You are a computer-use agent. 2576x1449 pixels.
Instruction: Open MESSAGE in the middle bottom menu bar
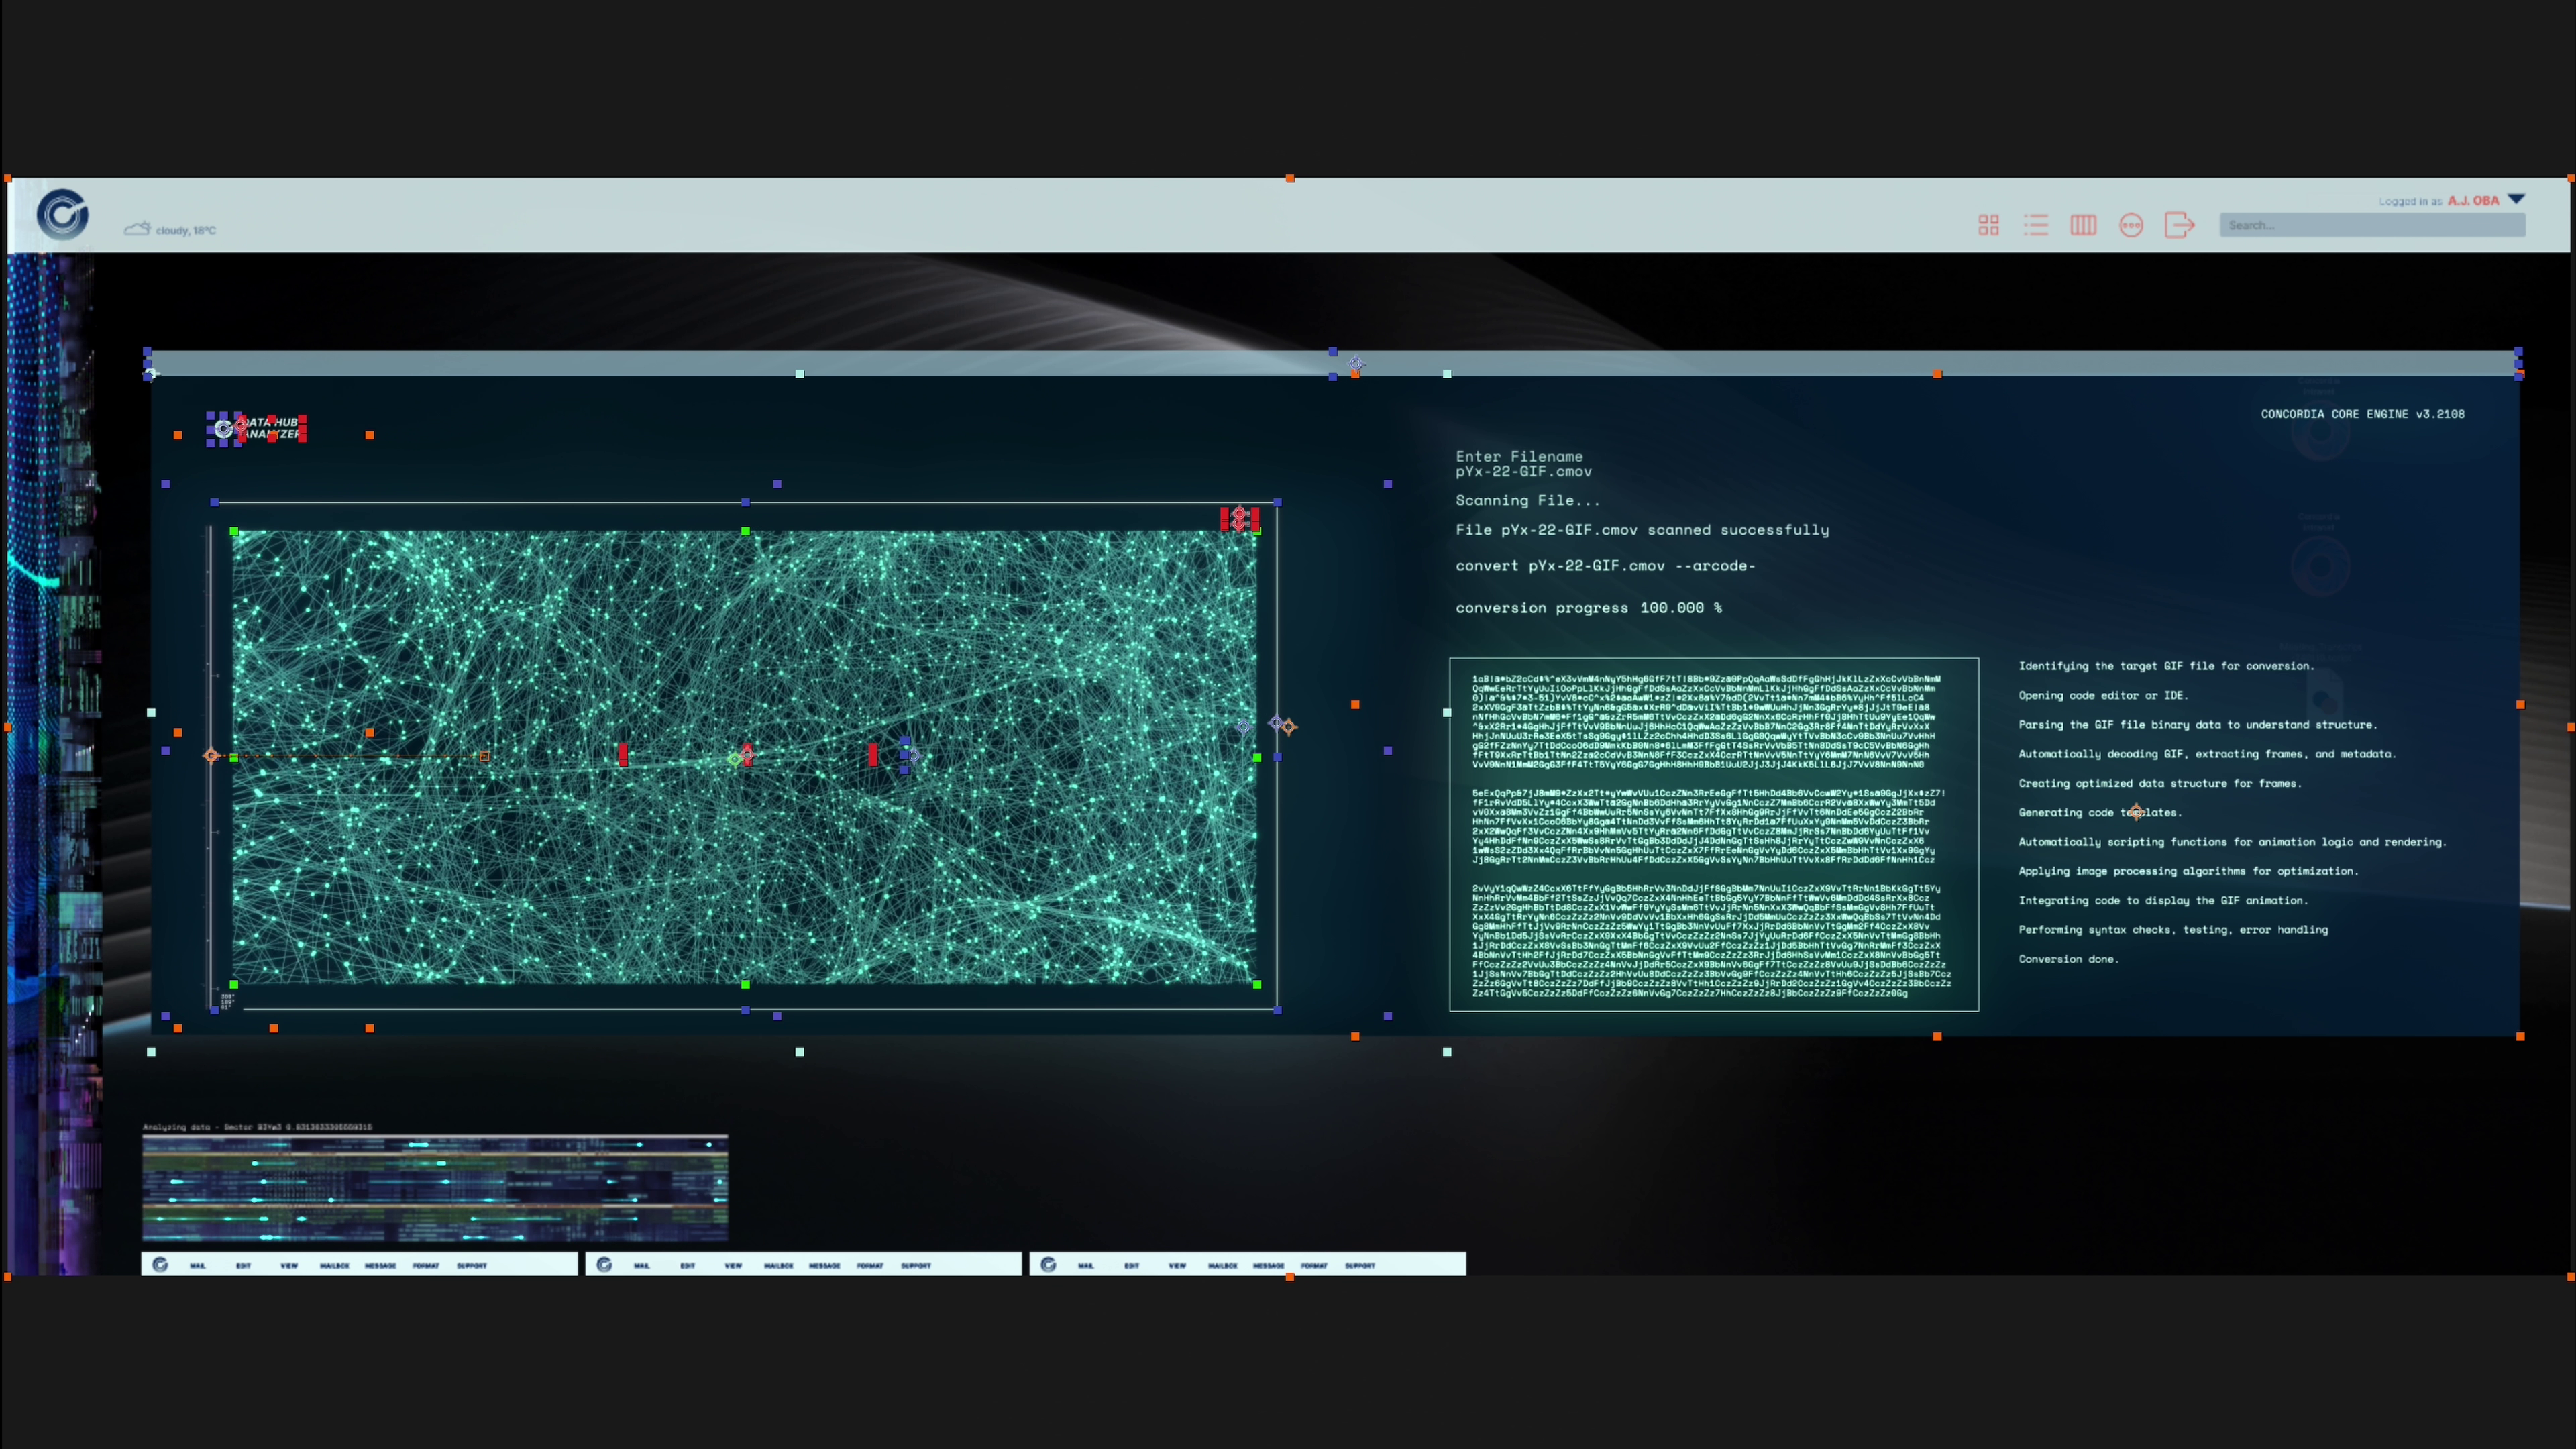pos(824,1266)
